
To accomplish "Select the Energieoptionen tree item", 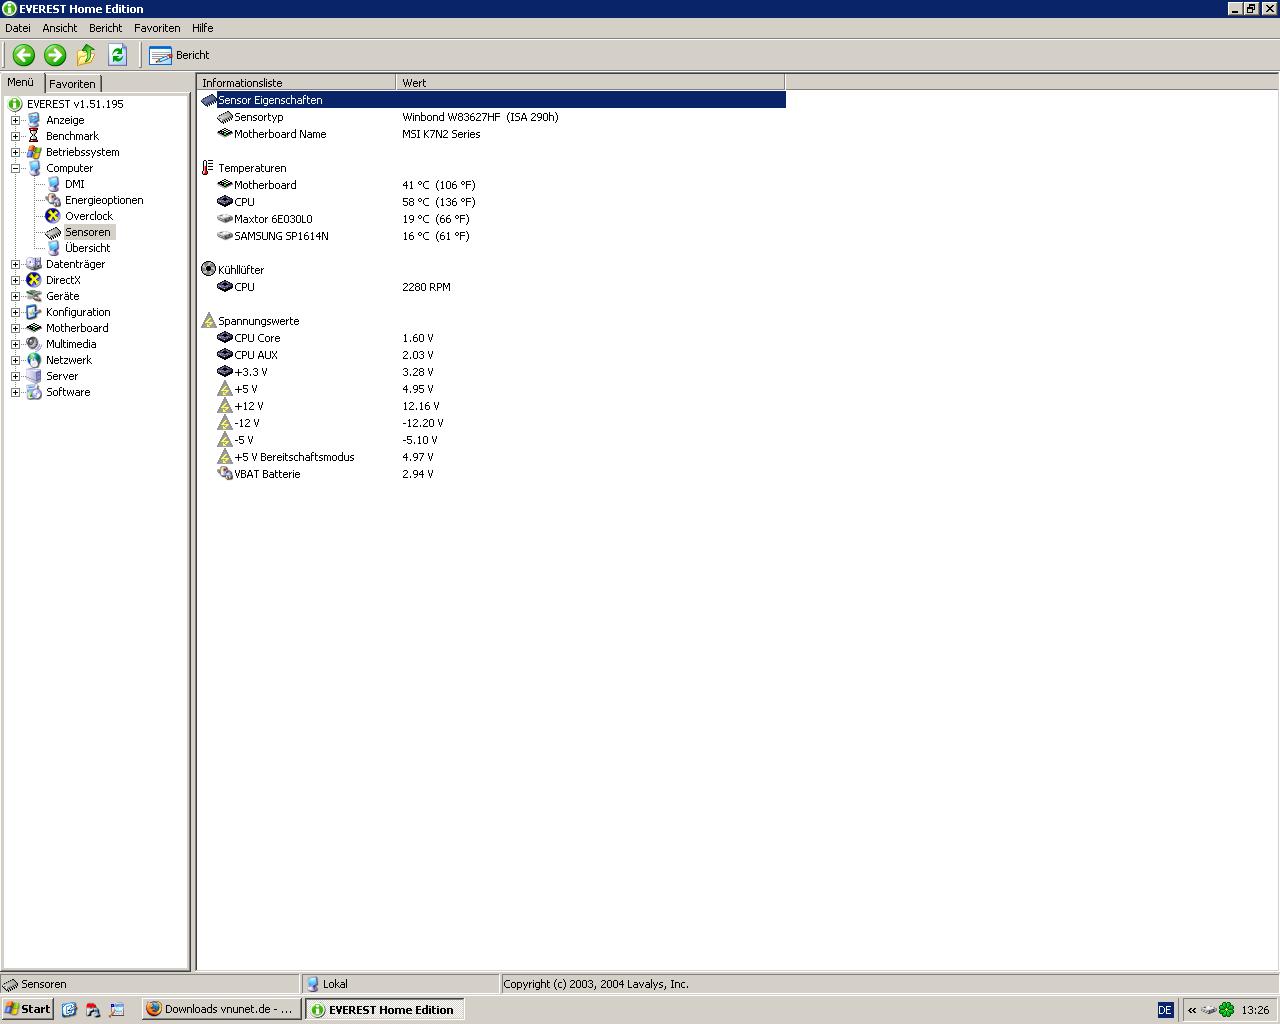I will [x=104, y=200].
